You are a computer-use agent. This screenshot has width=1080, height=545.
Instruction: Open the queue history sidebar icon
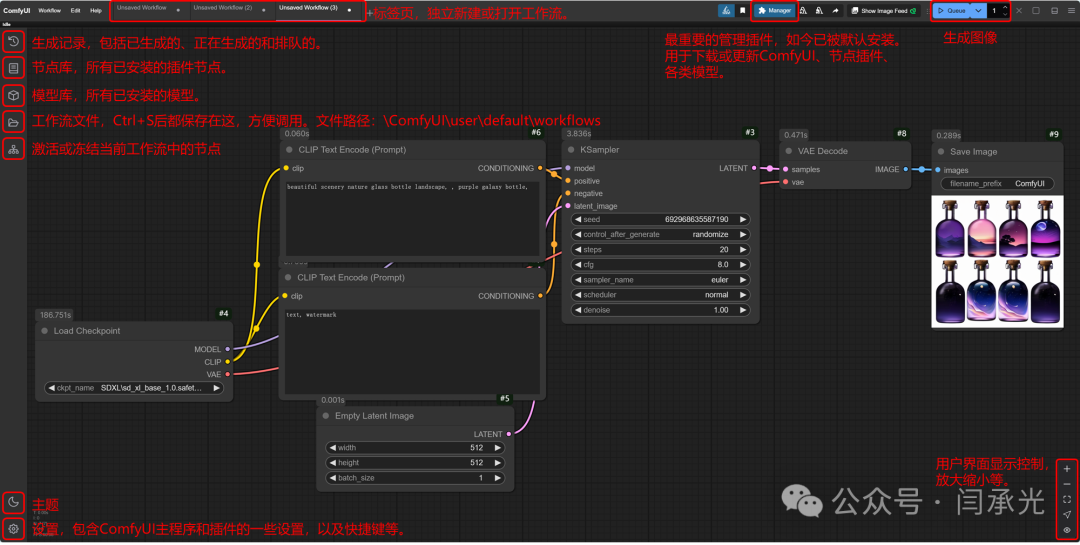pos(13,41)
